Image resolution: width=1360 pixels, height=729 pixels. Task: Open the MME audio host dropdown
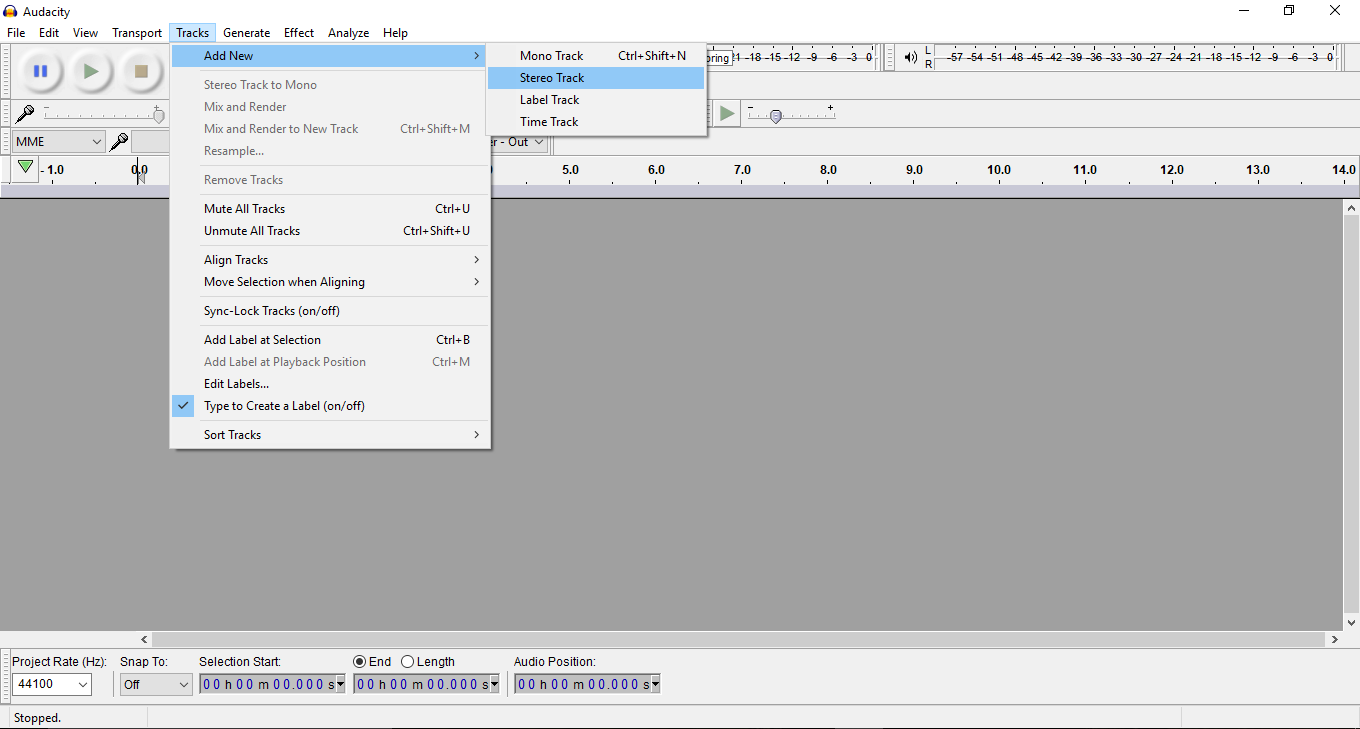pyautogui.click(x=59, y=142)
